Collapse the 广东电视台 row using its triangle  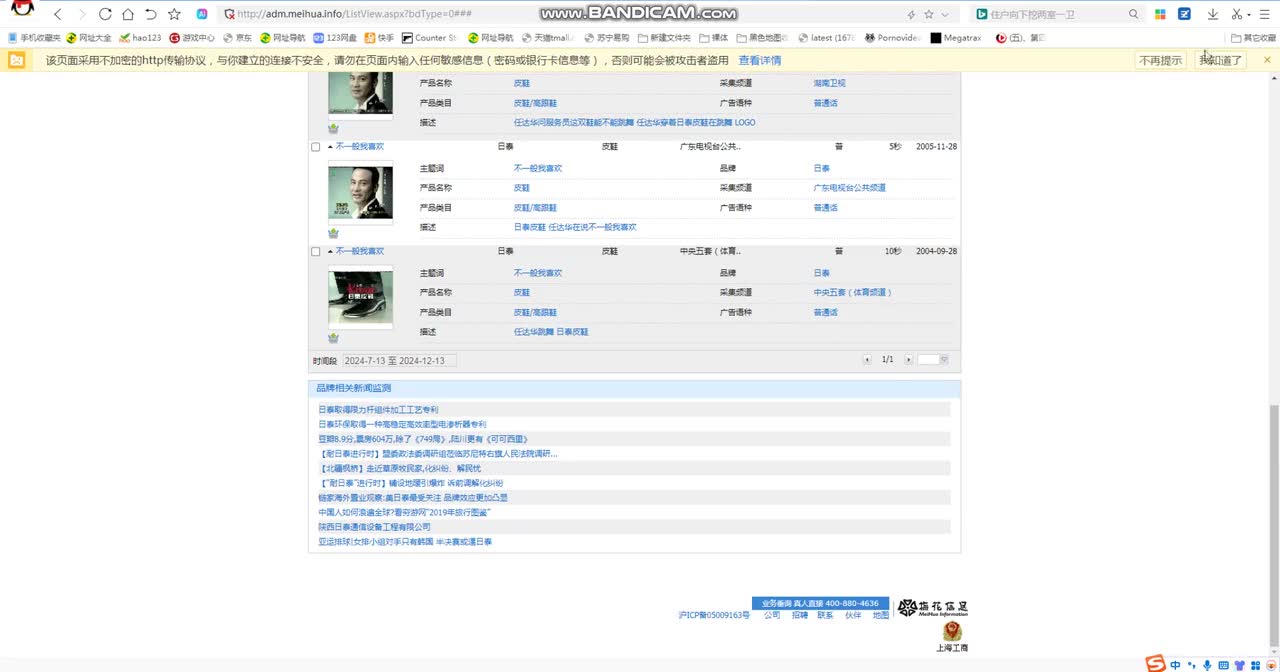(330, 147)
